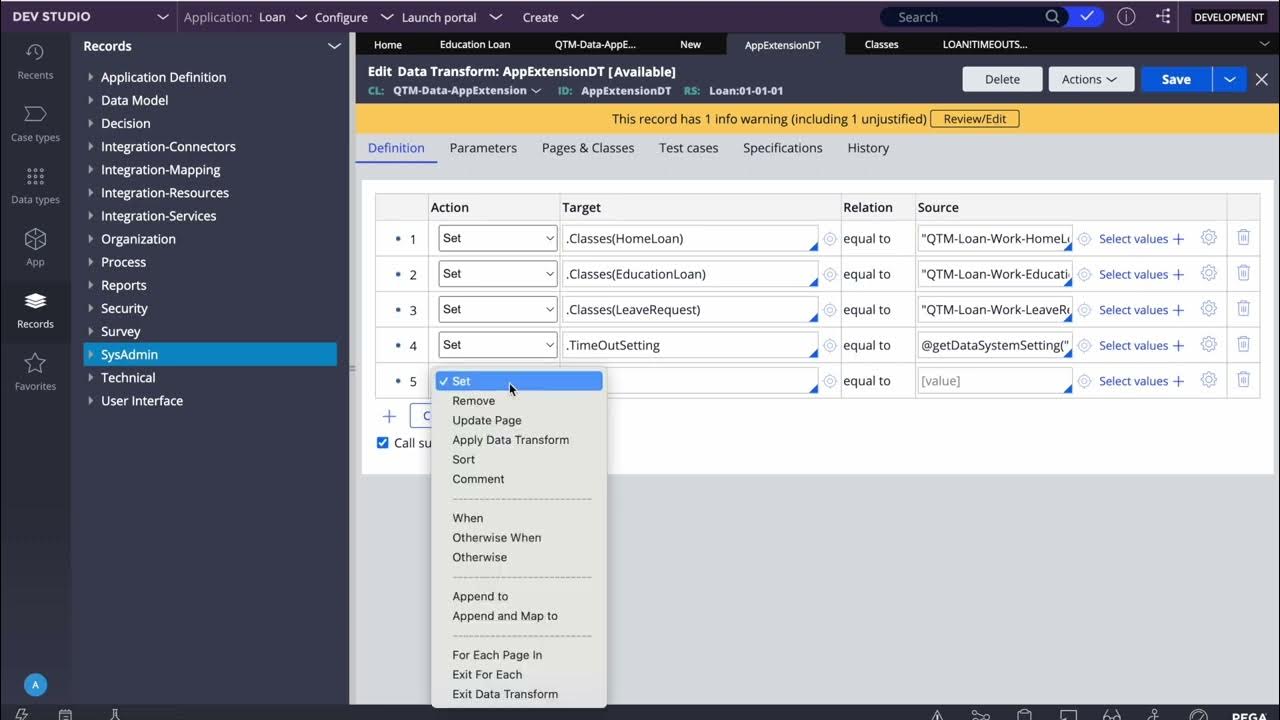This screenshot has width=1280, height=720.
Task: Click the user avatar icon labeled A
Action: pyautogui.click(x=35, y=685)
